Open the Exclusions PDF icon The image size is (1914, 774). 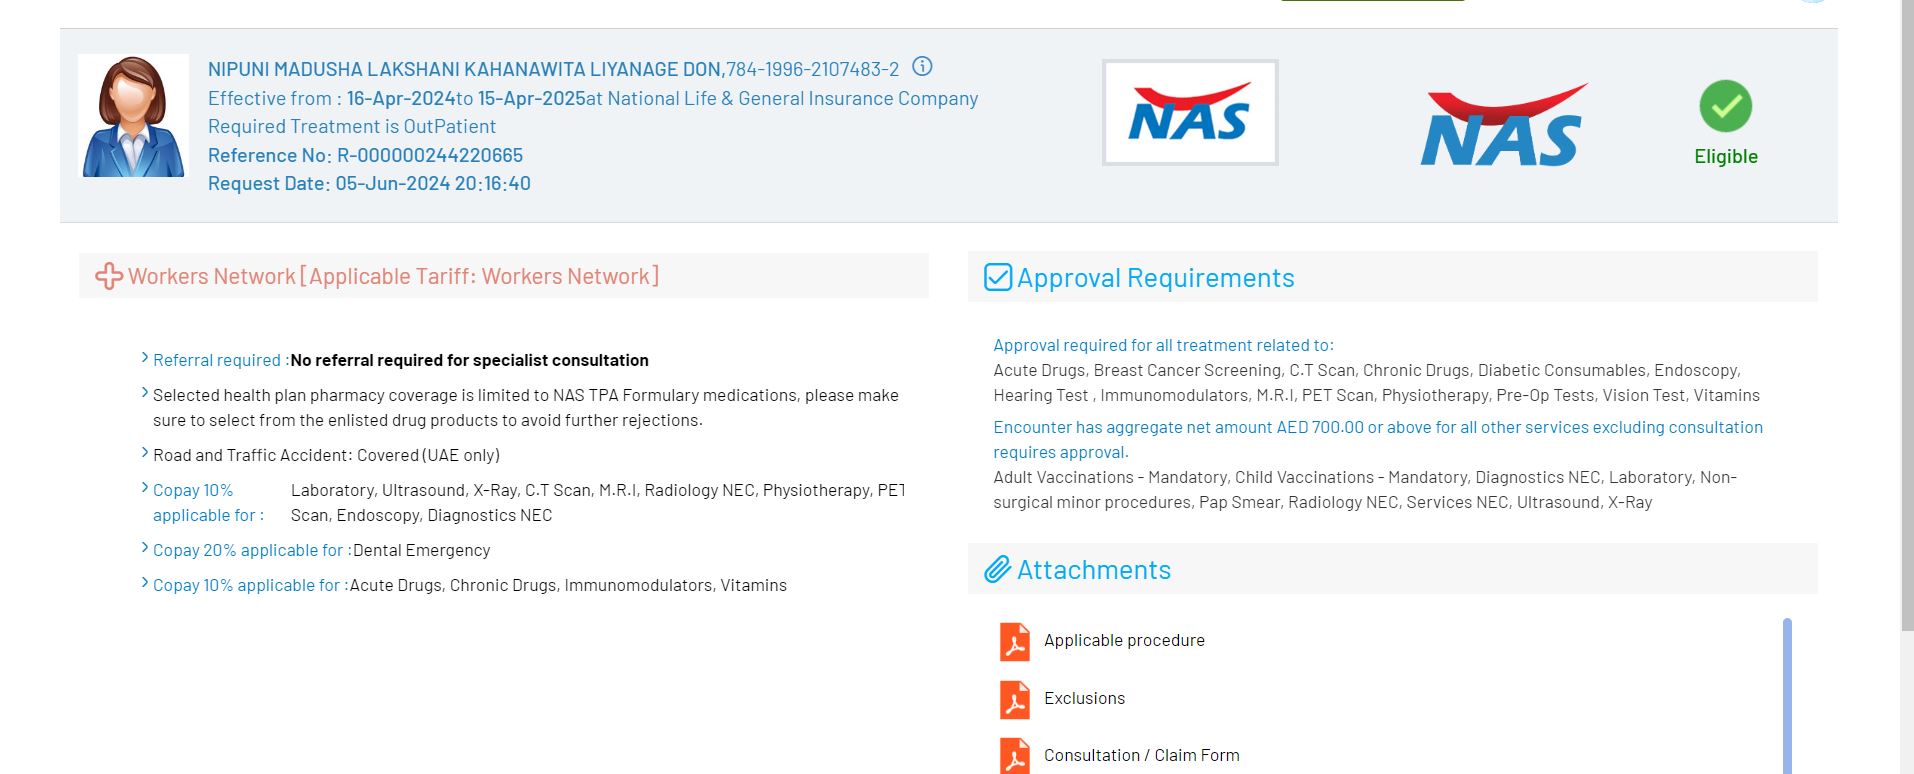pyautogui.click(x=1014, y=699)
